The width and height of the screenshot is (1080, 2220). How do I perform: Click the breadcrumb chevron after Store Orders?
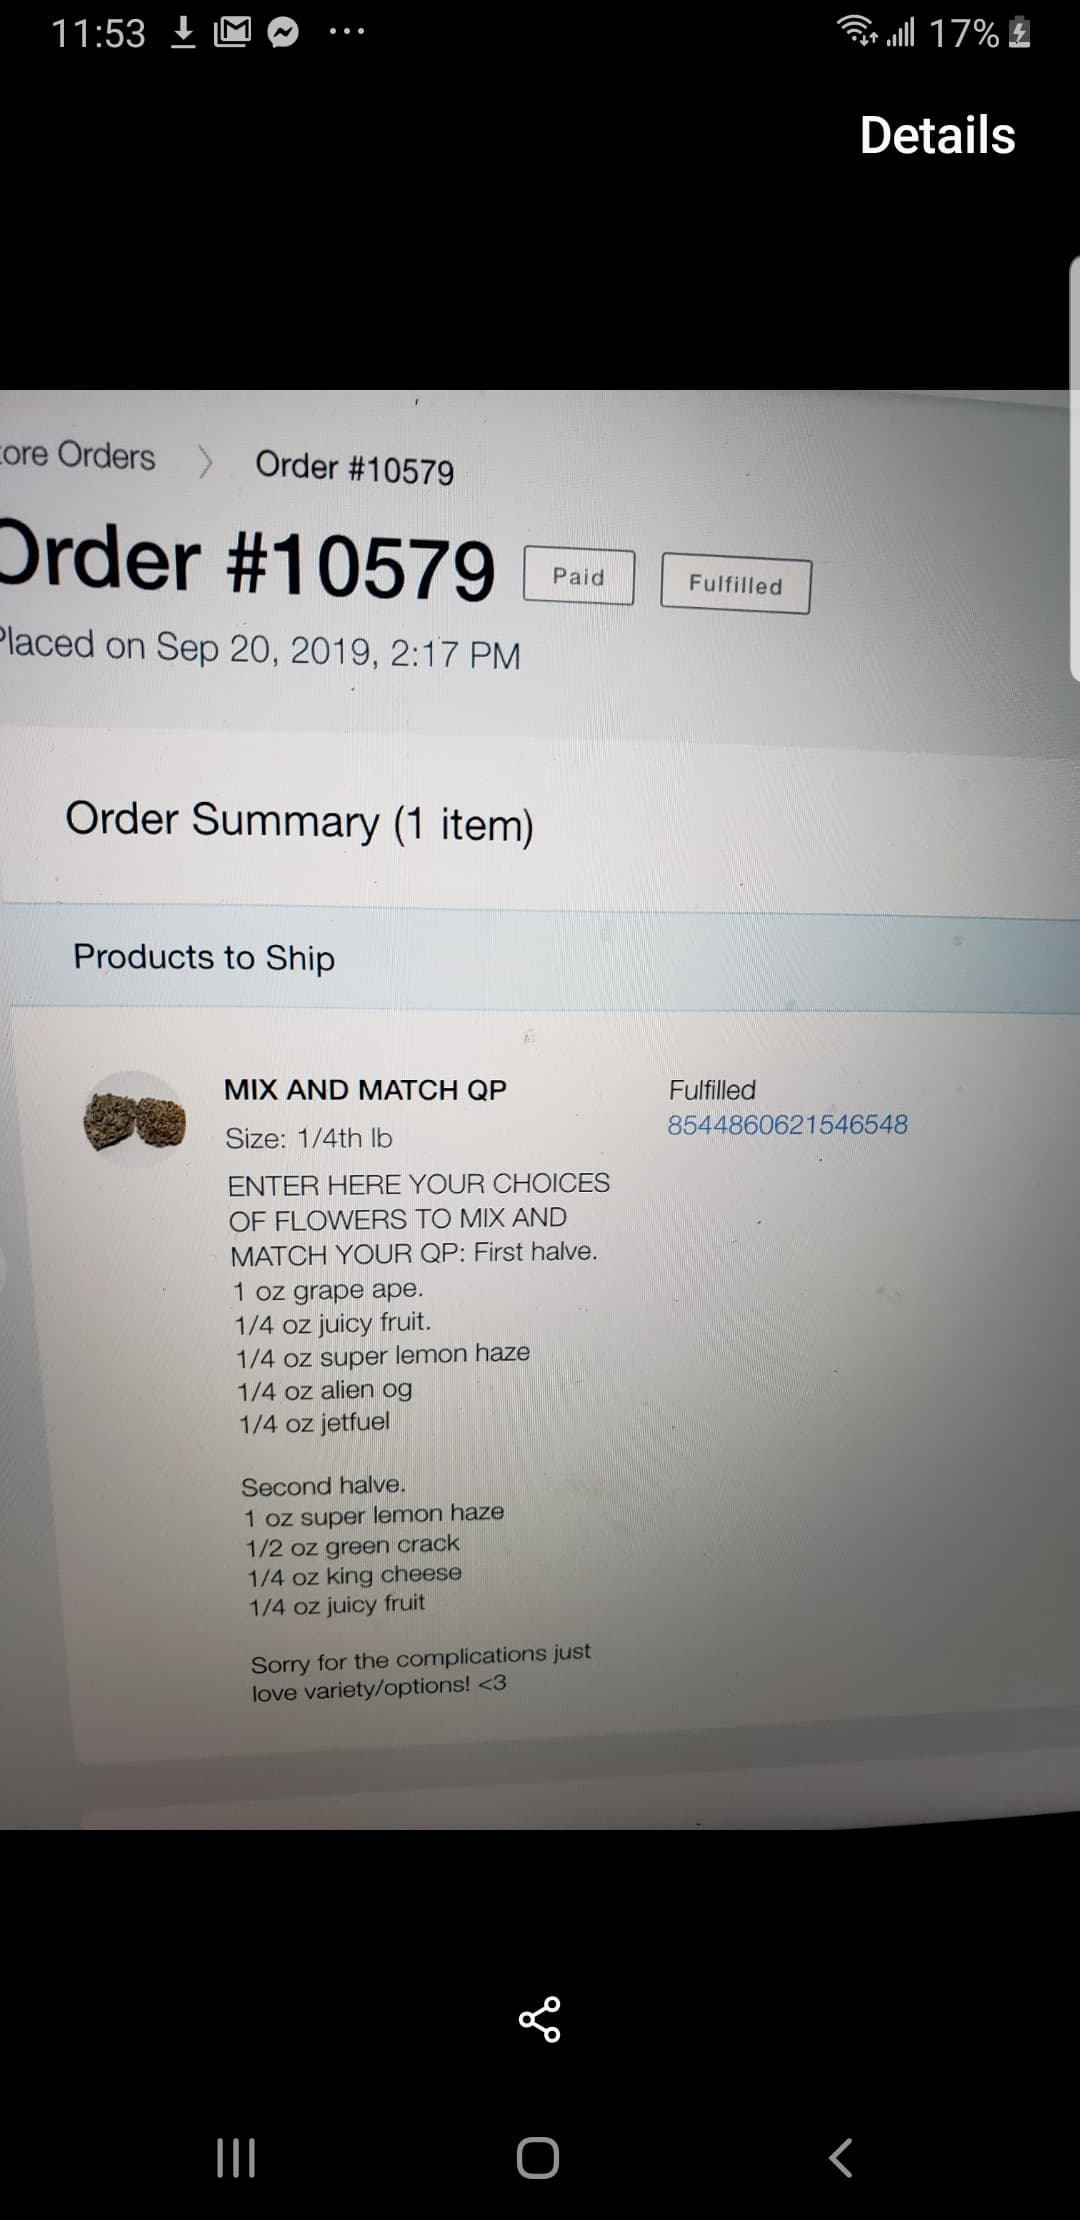point(205,462)
